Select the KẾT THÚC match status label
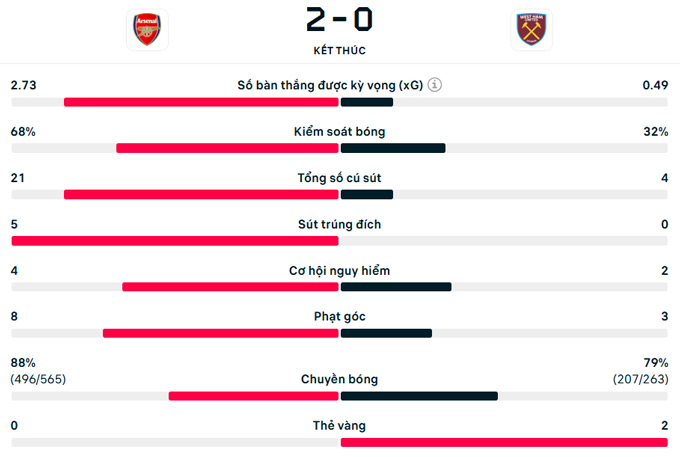Image resolution: width=680 pixels, height=457 pixels. click(339, 50)
